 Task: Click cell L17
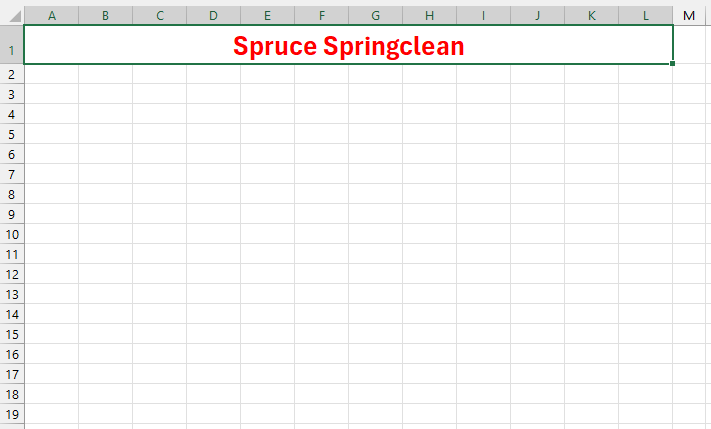pyautogui.click(x=645, y=374)
